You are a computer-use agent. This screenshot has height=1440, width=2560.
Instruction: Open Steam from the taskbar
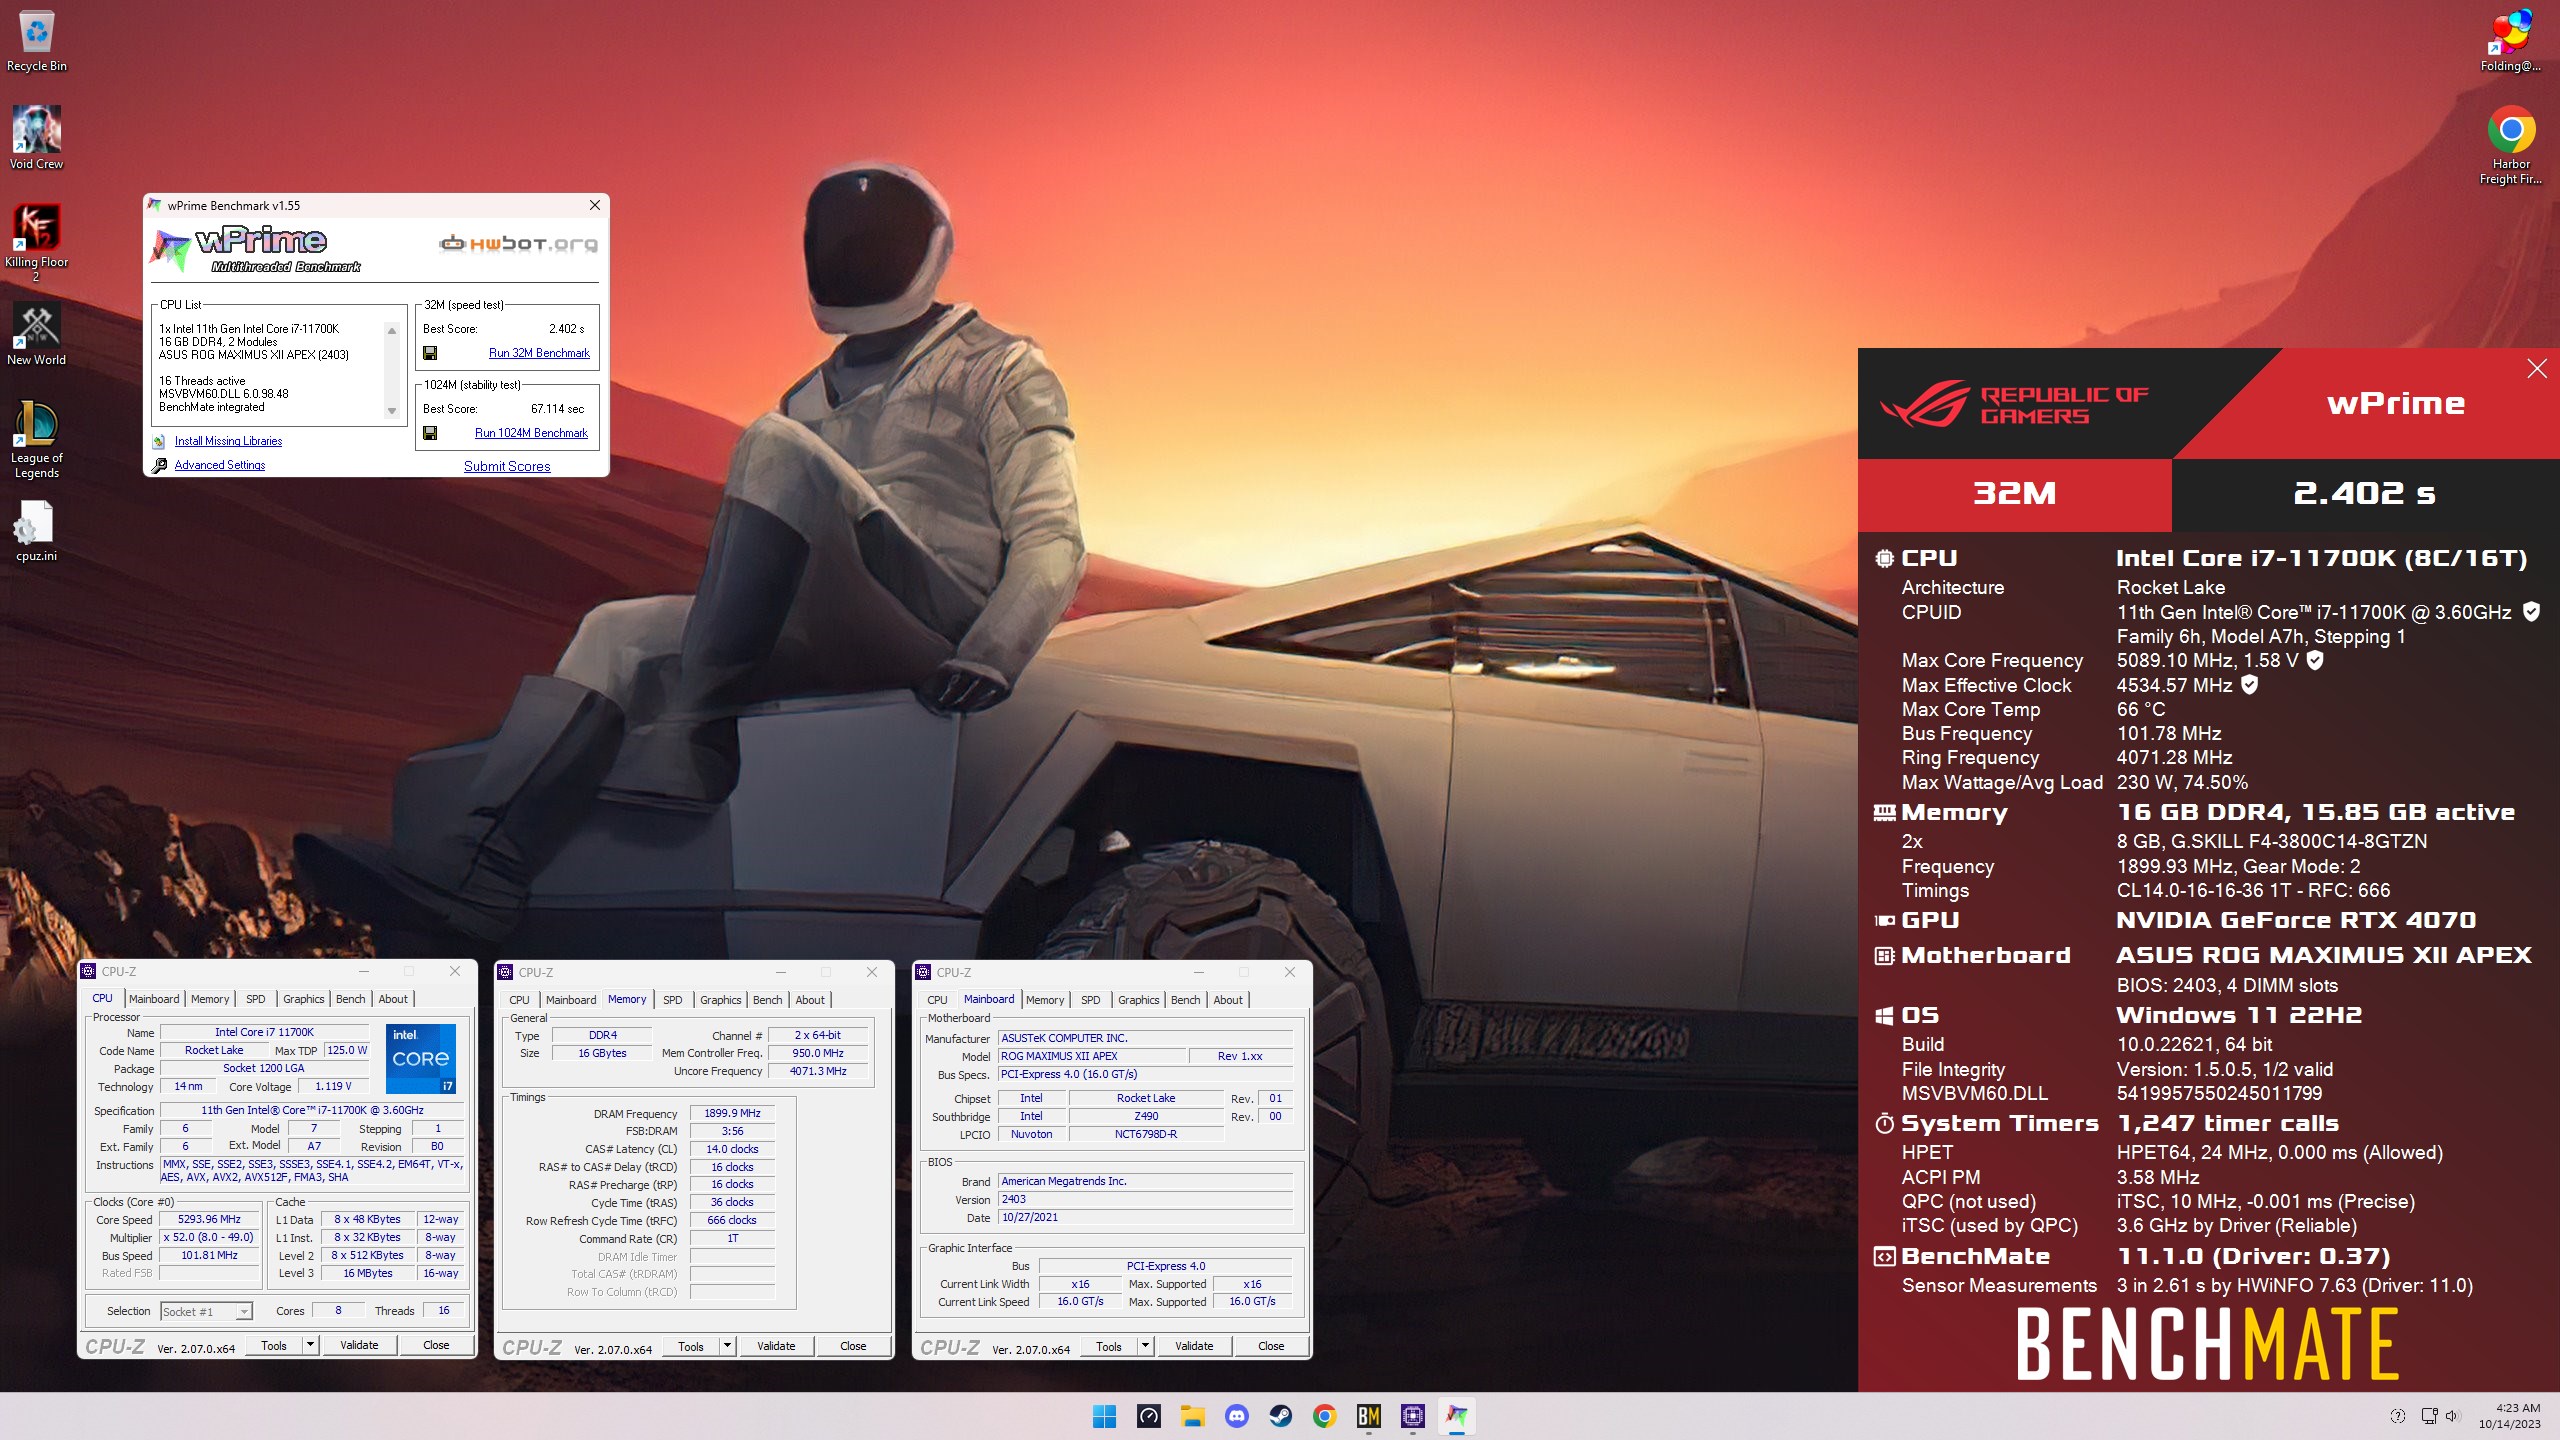coord(1280,1416)
